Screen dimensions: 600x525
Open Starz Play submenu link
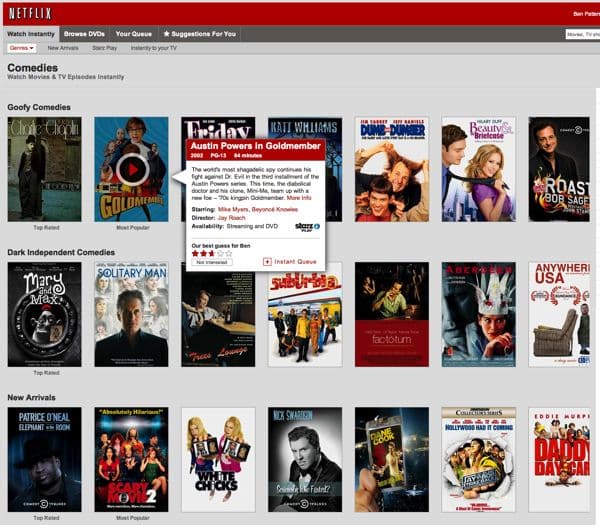tap(104, 48)
